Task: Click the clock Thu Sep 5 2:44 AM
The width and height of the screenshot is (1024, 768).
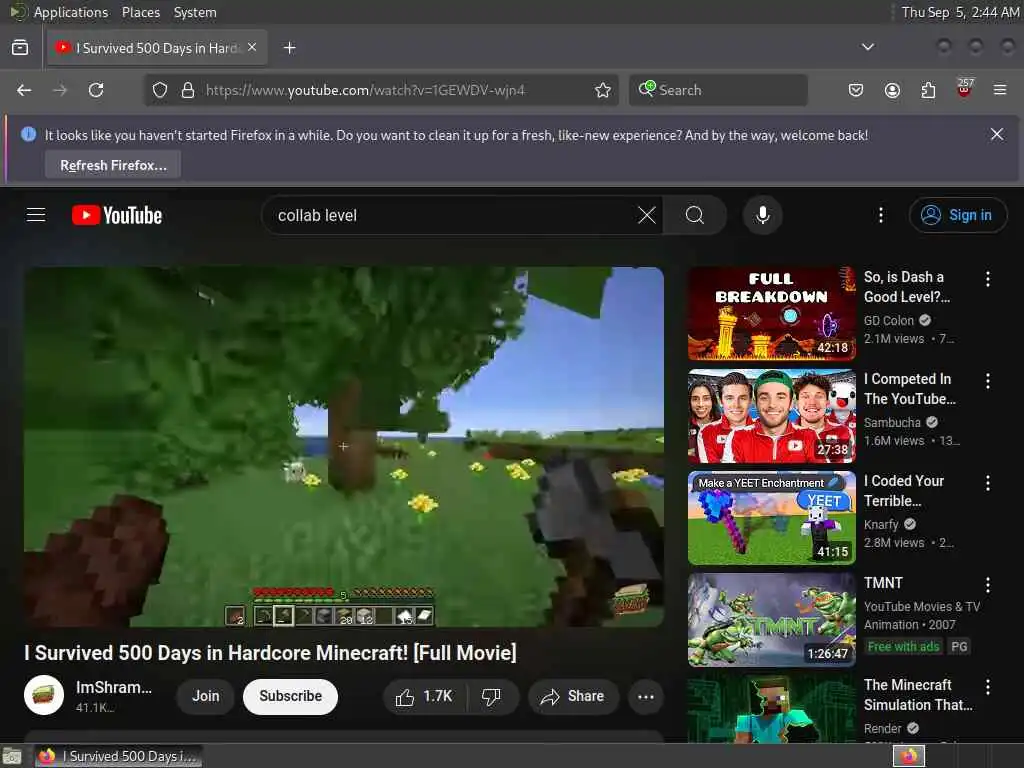Action: click(x=959, y=12)
